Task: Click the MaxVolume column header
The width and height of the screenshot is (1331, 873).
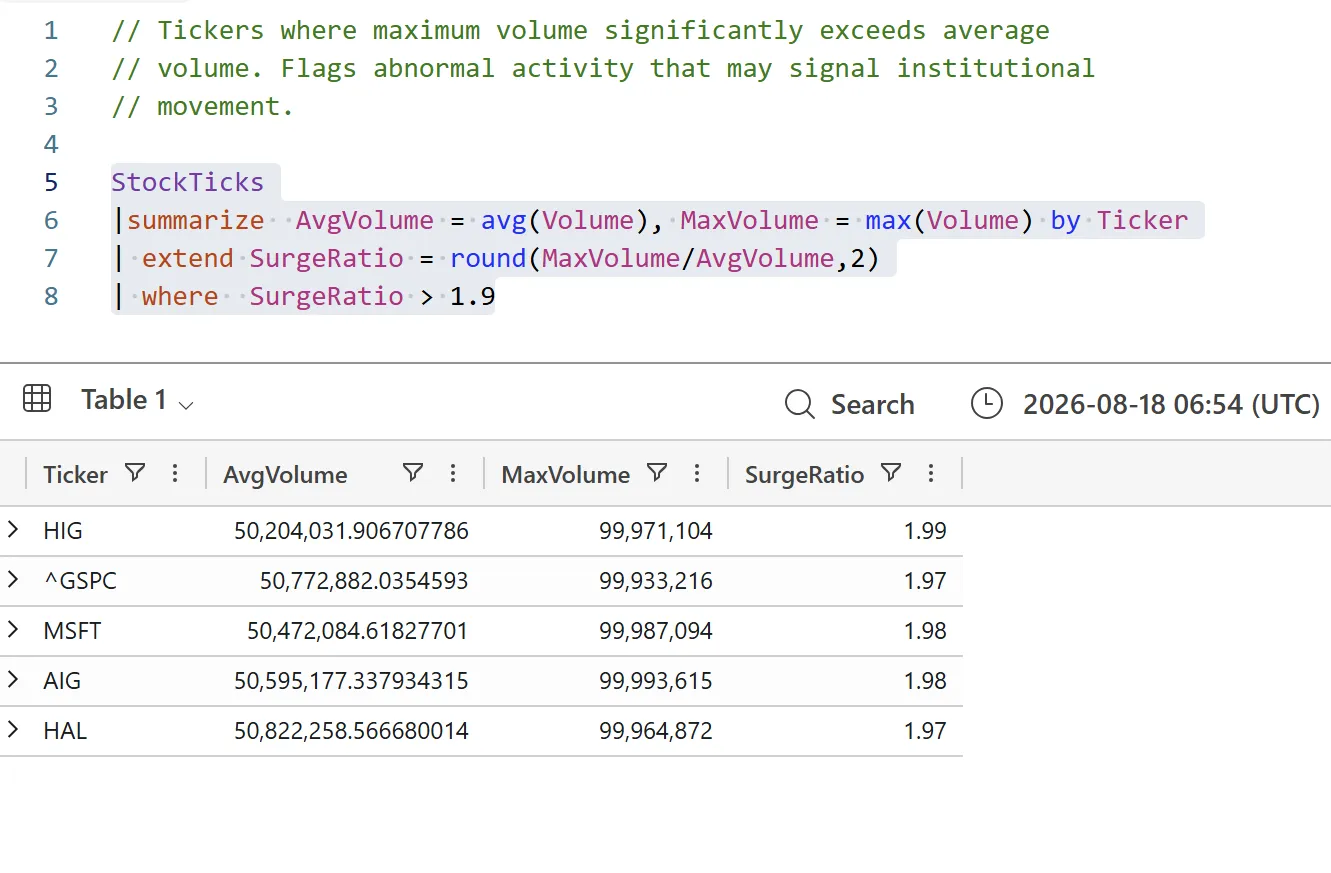Action: point(566,475)
